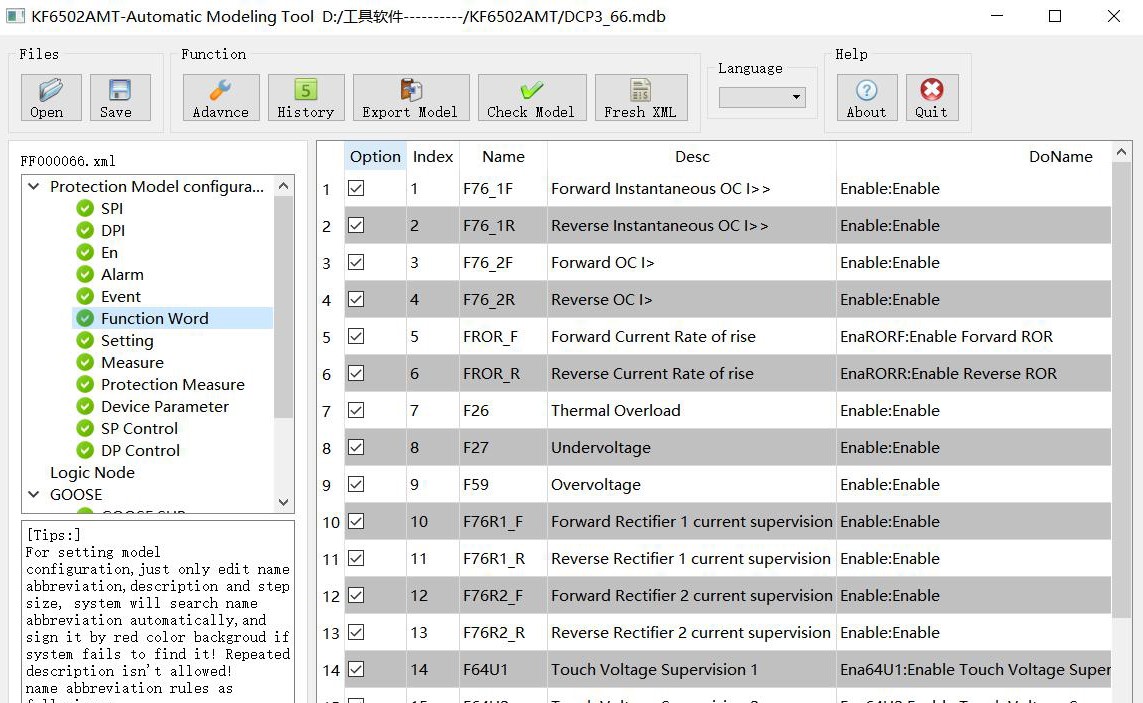Click the green status icon beside En
Image resolution: width=1143 pixels, height=703 pixels.
click(x=85, y=252)
